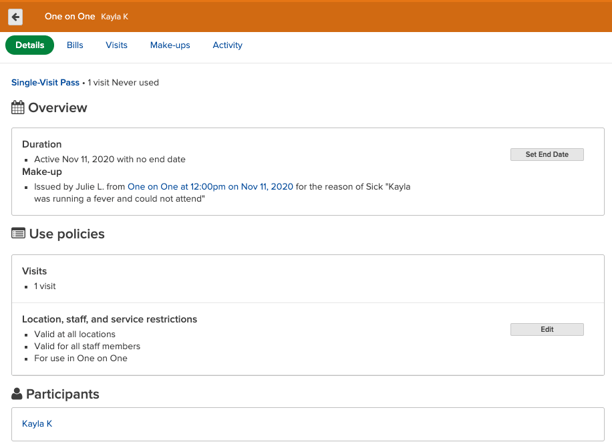Click the '1 visit Never used' status text

[x=123, y=83]
